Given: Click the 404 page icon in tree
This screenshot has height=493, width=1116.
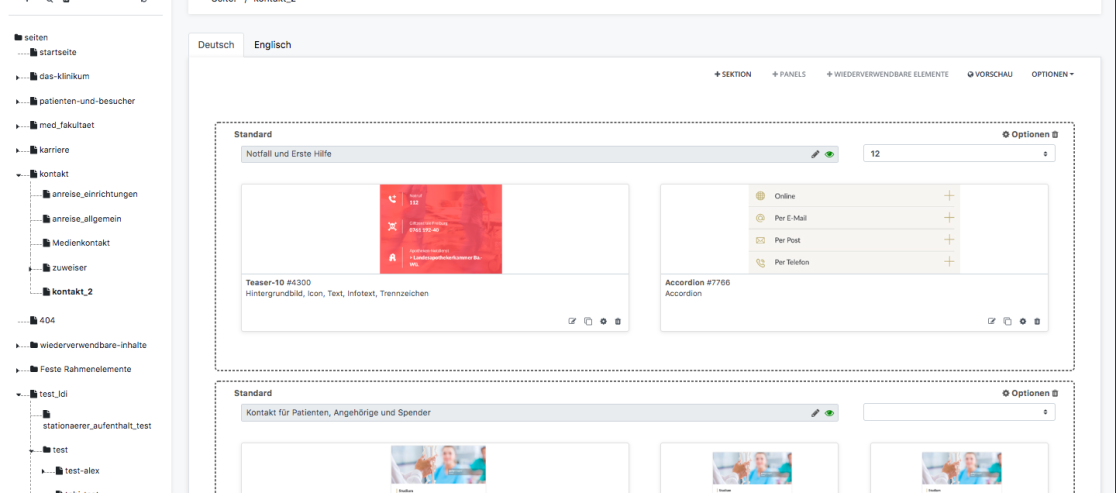Looking at the screenshot, I should coord(33,321).
